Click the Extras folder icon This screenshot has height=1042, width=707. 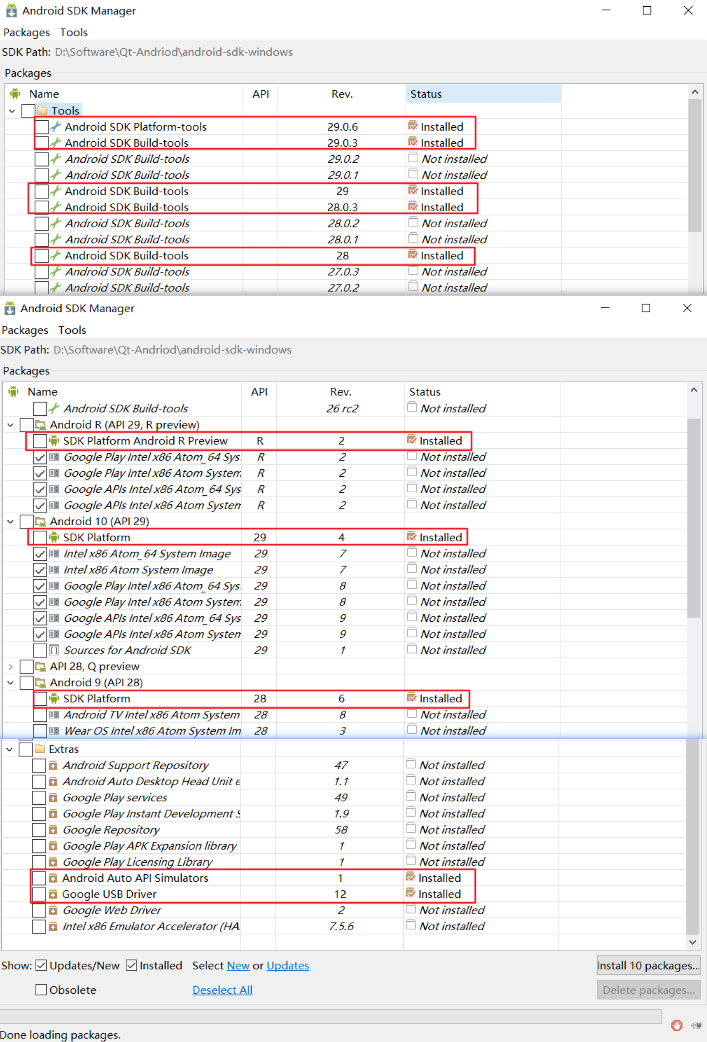[x=41, y=749]
